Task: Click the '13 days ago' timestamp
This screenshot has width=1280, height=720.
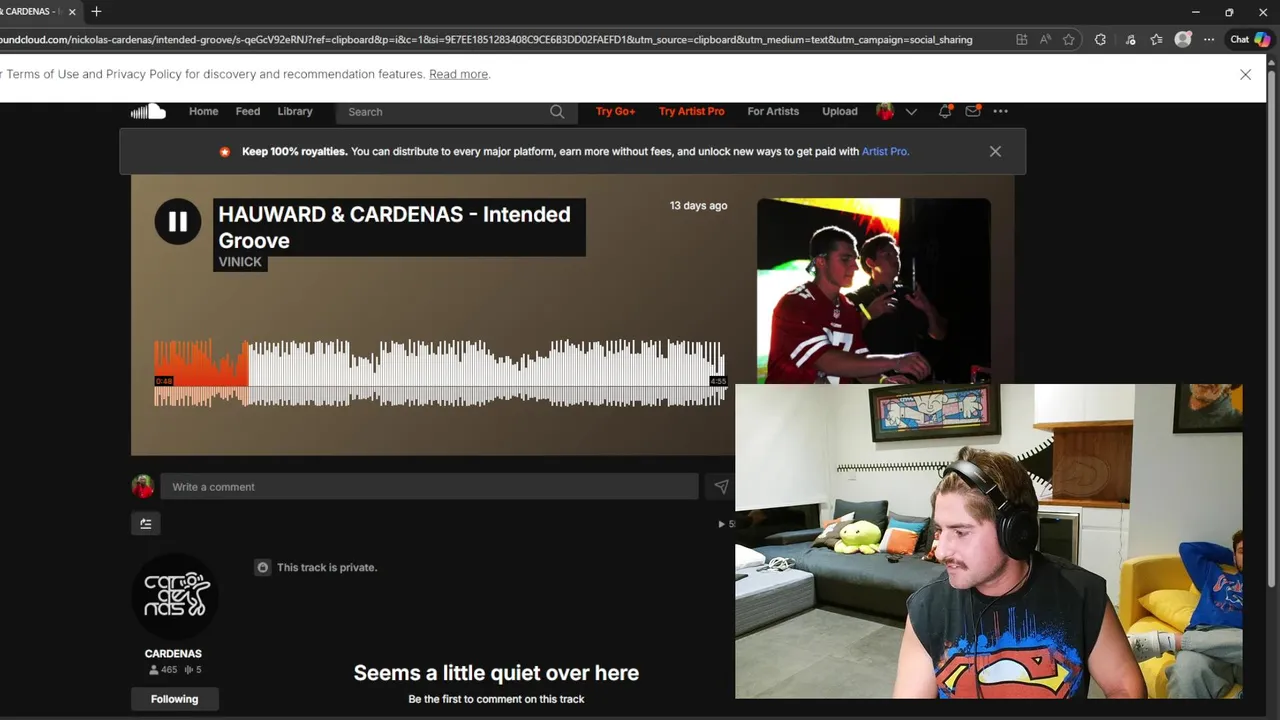Action: (698, 205)
